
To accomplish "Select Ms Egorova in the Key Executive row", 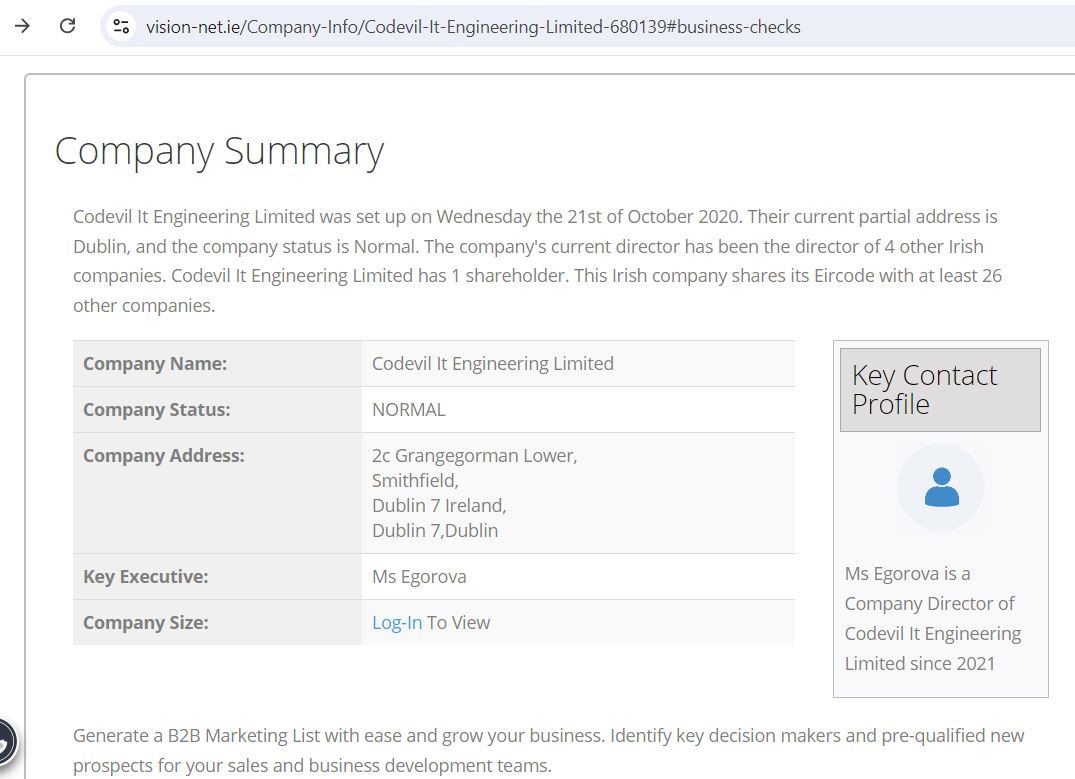I will tap(419, 577).
